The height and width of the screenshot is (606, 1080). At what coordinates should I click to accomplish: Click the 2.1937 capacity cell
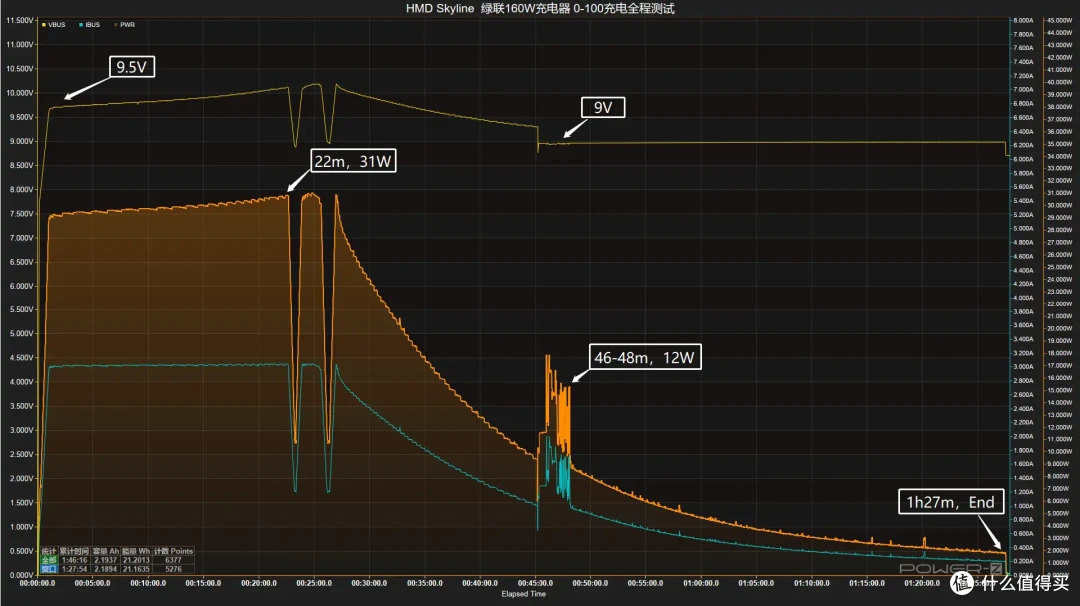coord(105,561)
